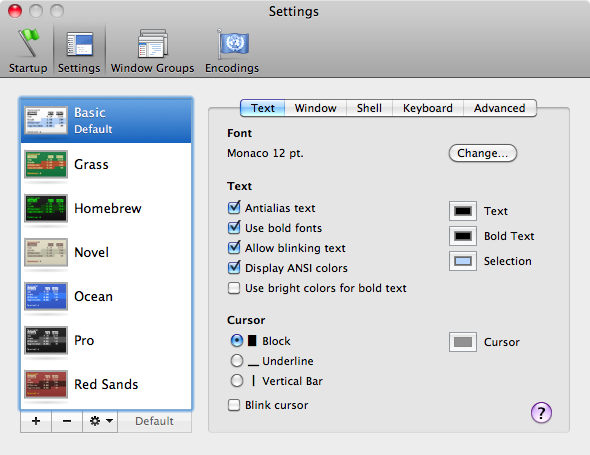590x455 pixels.
Task: Select the Pro profile name
Action: coord(84,340)
